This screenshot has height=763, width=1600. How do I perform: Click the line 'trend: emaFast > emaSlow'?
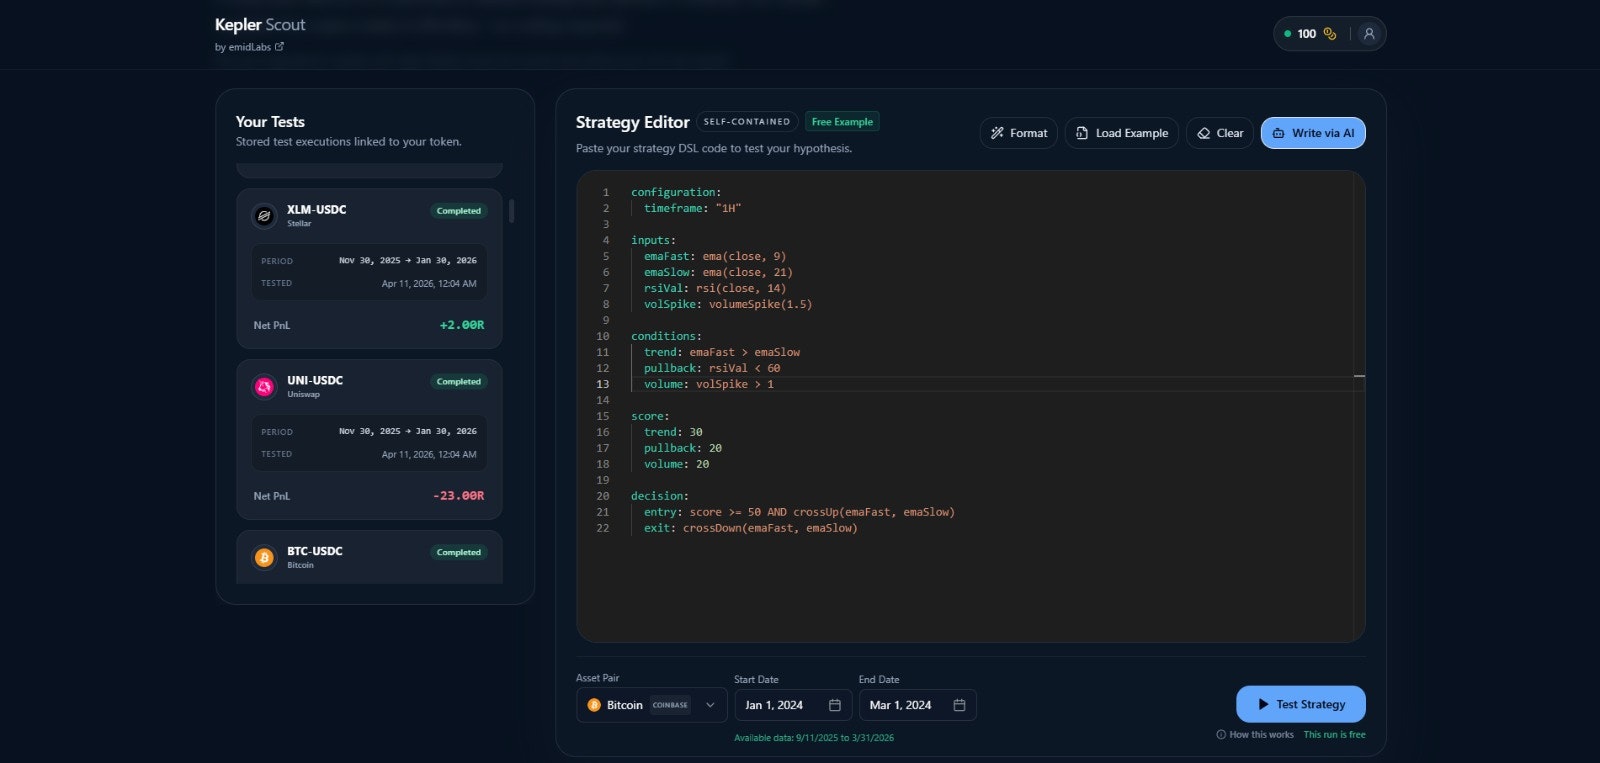(x=722, y=352)
